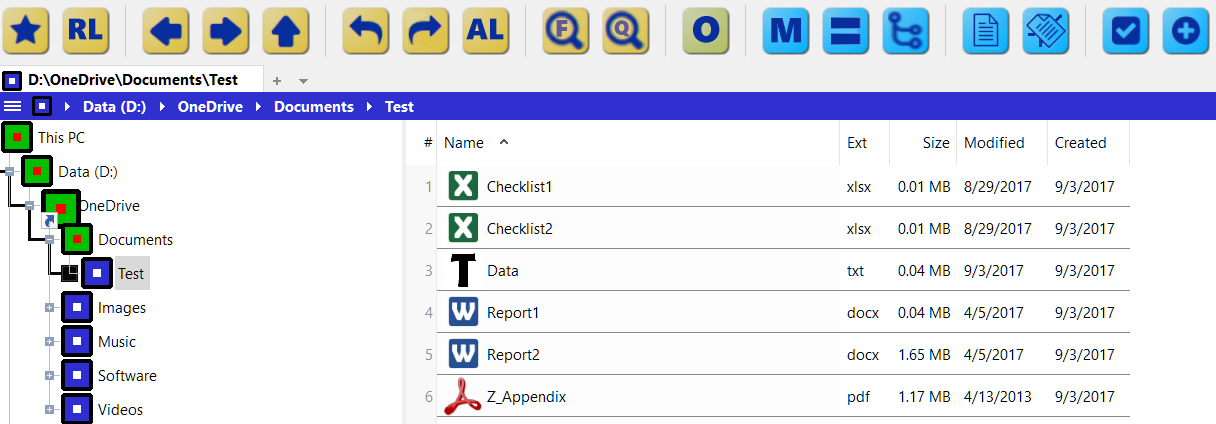Click the RL toolbar button
The height and width of the screenshot is (424, 1216).
[x=86, y=31]
